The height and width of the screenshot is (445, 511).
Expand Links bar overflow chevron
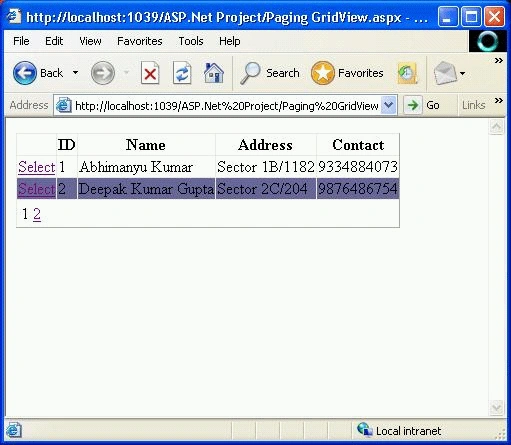click(x=499, y=100)
